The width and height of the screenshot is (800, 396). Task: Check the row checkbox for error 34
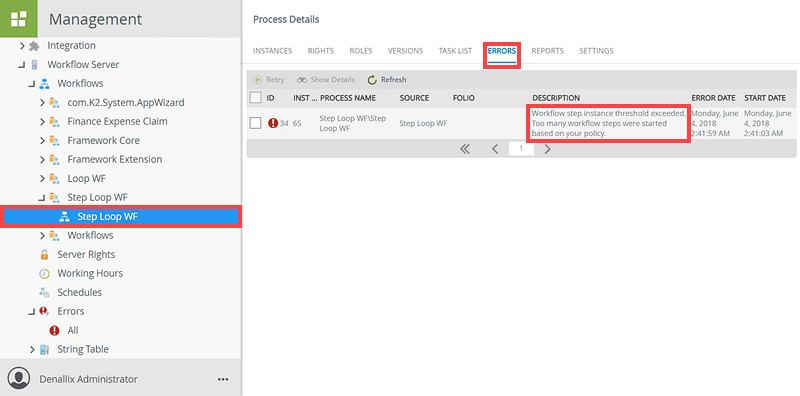click(256, 123)
